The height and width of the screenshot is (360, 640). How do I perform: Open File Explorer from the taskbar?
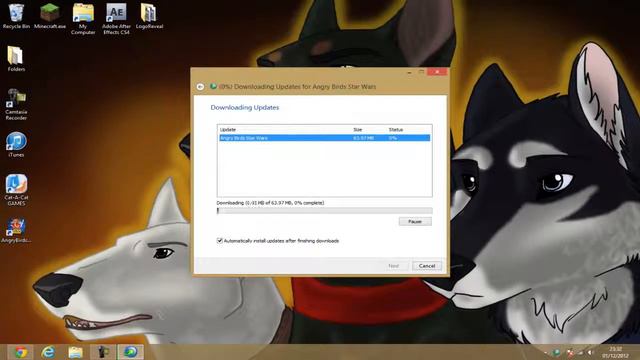click(x=76, y=352)
